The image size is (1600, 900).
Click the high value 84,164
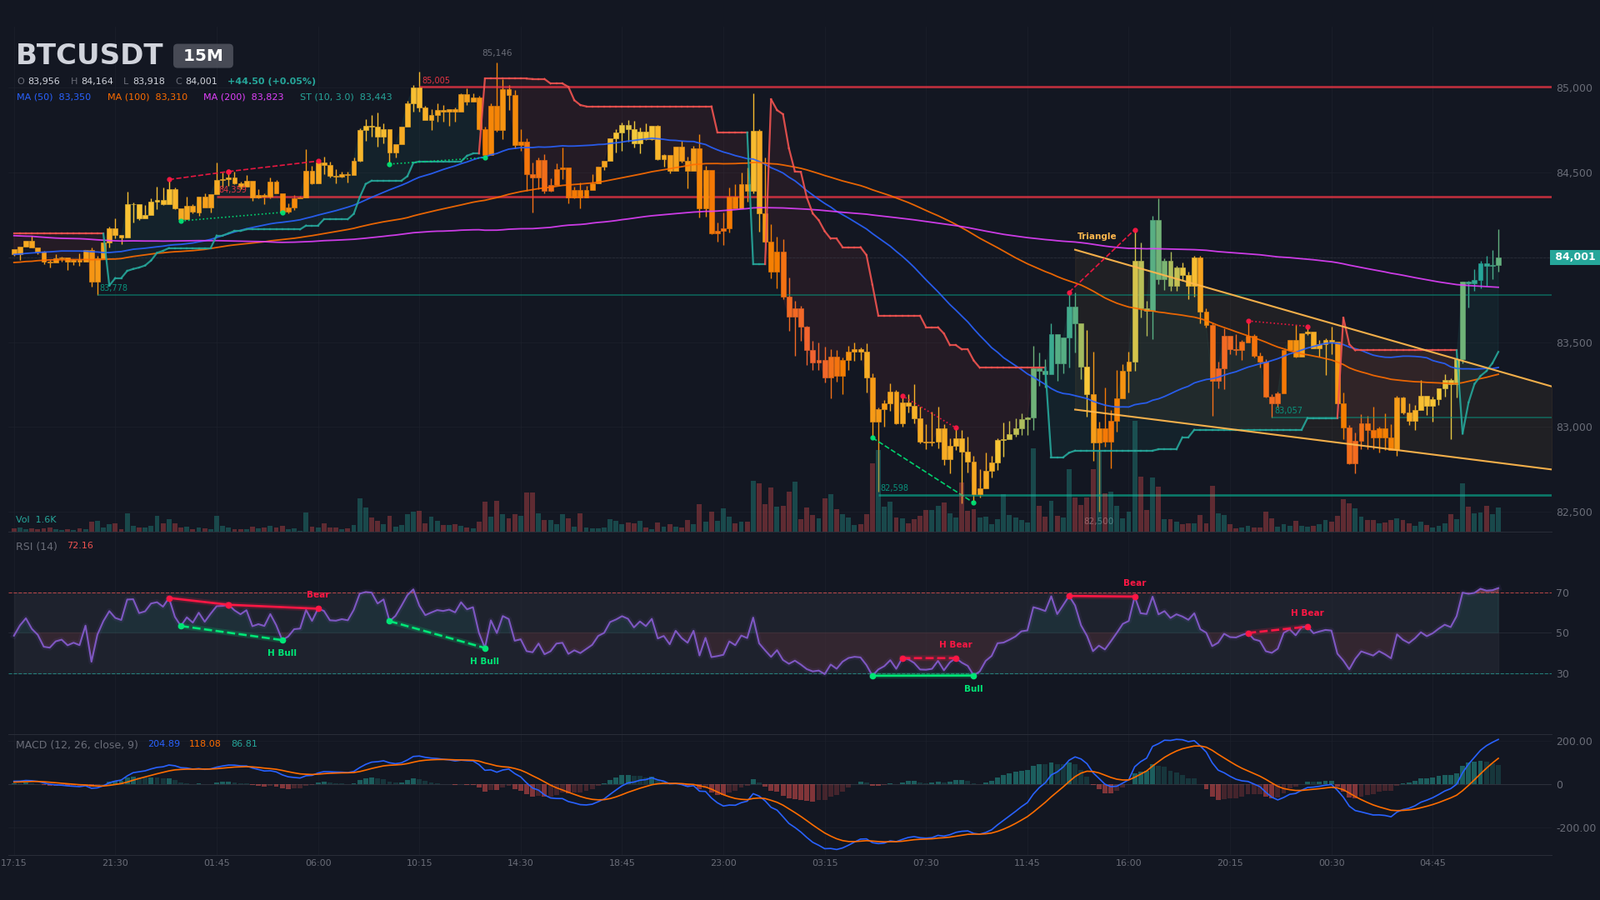(97, 81)
